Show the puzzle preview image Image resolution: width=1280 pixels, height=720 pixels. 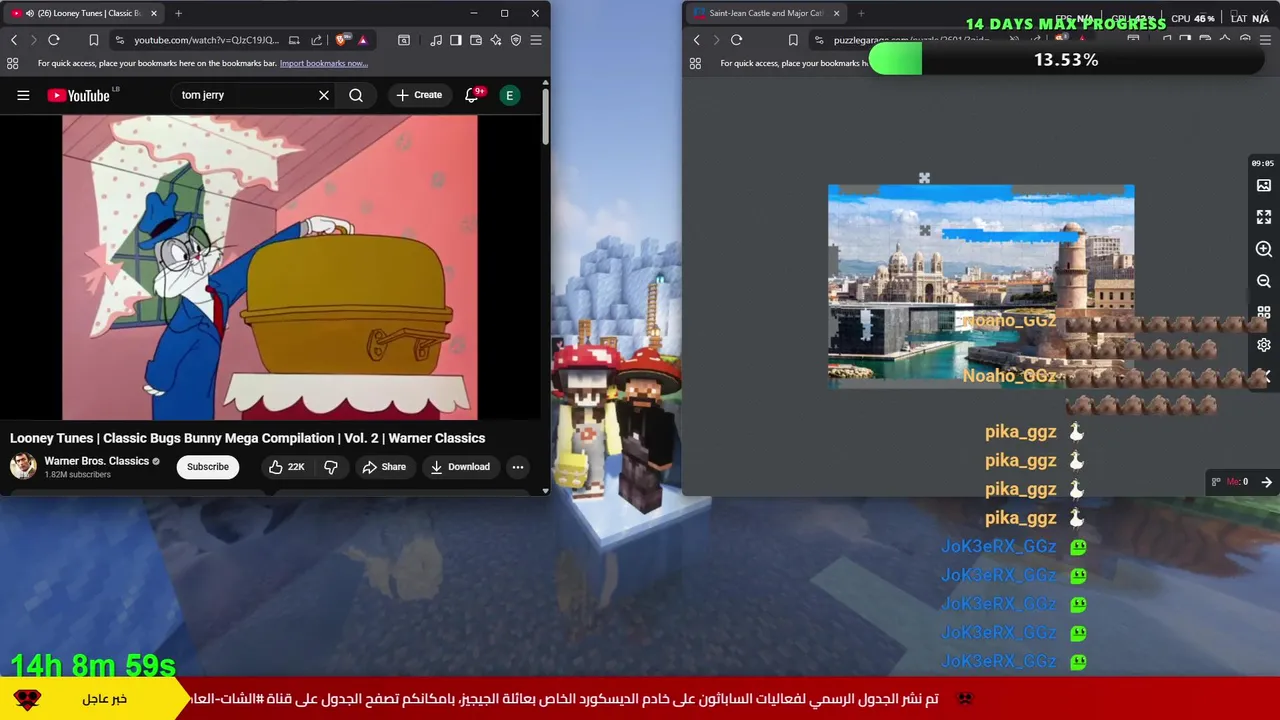1264,186
